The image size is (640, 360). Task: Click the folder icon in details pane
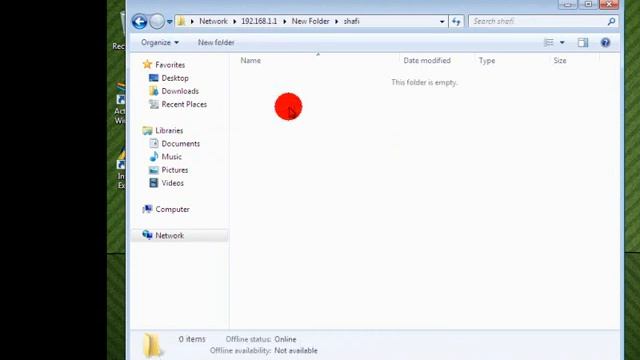[x=153, y=345]
